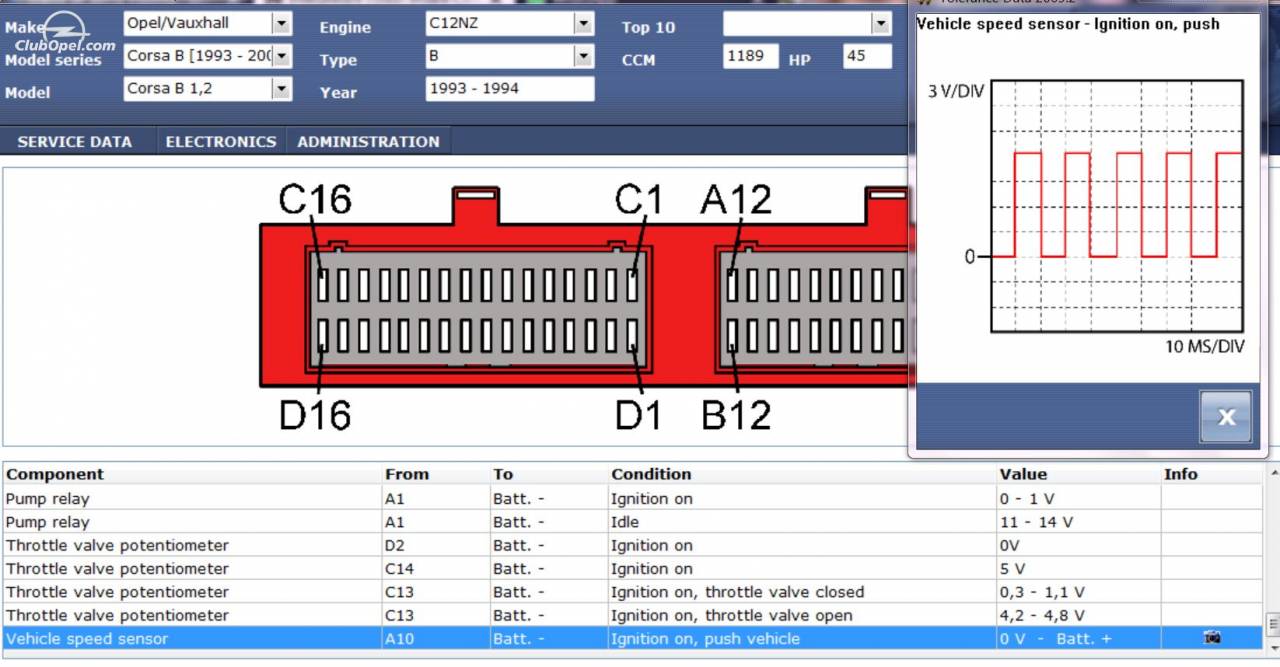Expand the Engine dropdown arrow
The image size is (1280, 667).
(583, 23)
